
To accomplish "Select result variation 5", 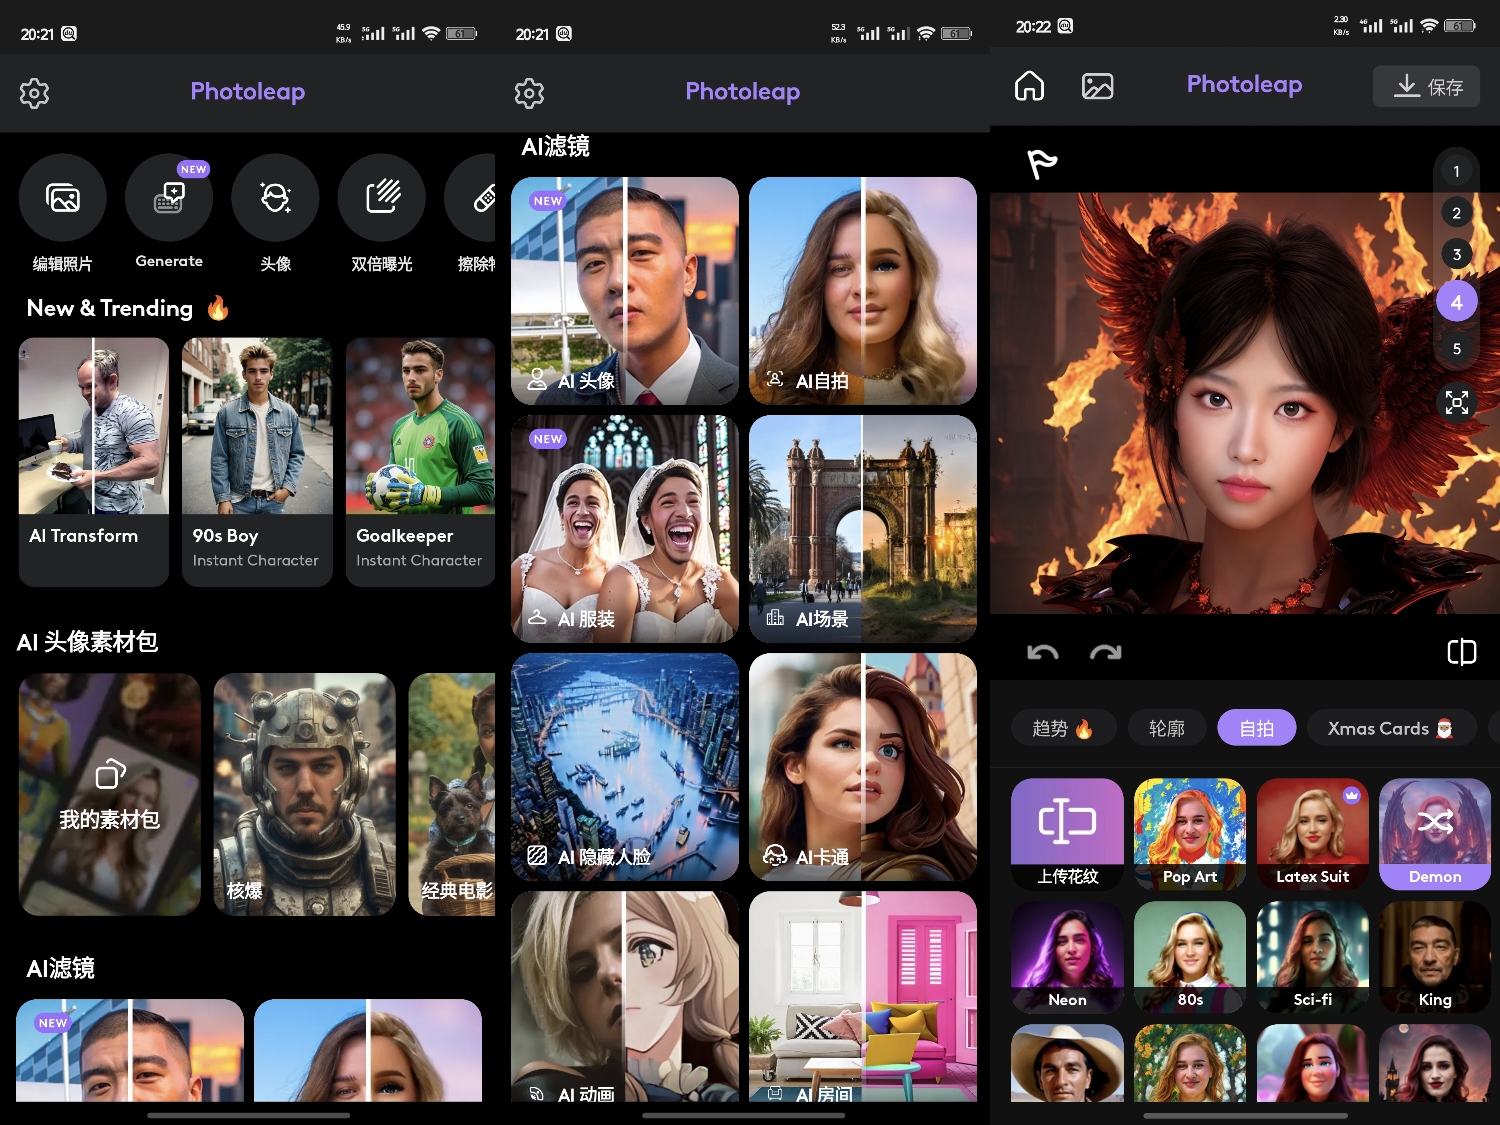I will pos(1457,349).
